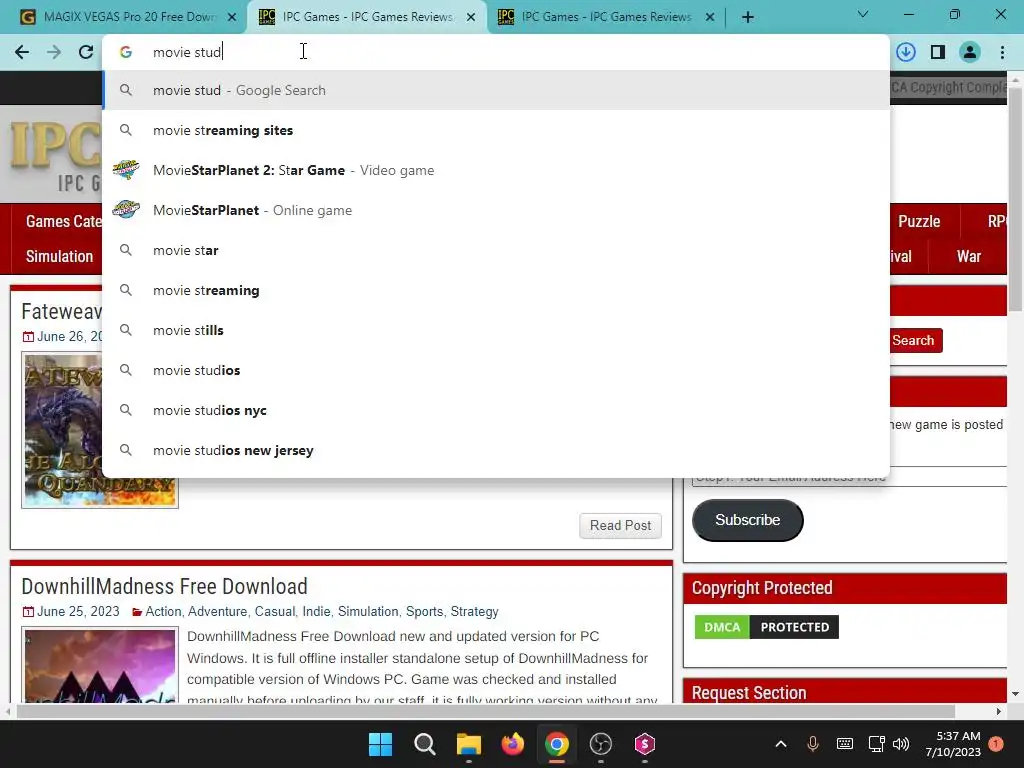Launch Firefox from the taskbar

[x=513, y=744]
